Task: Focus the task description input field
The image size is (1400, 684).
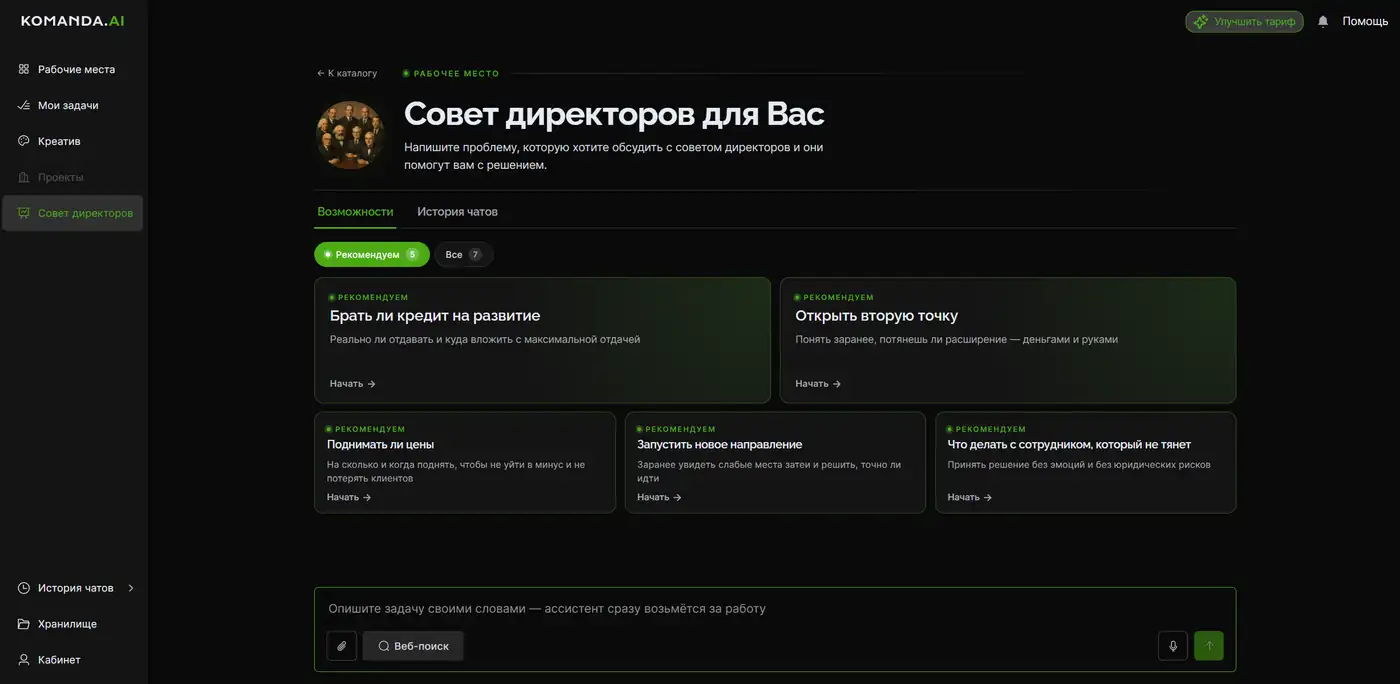Action: (x=775, y=608)
